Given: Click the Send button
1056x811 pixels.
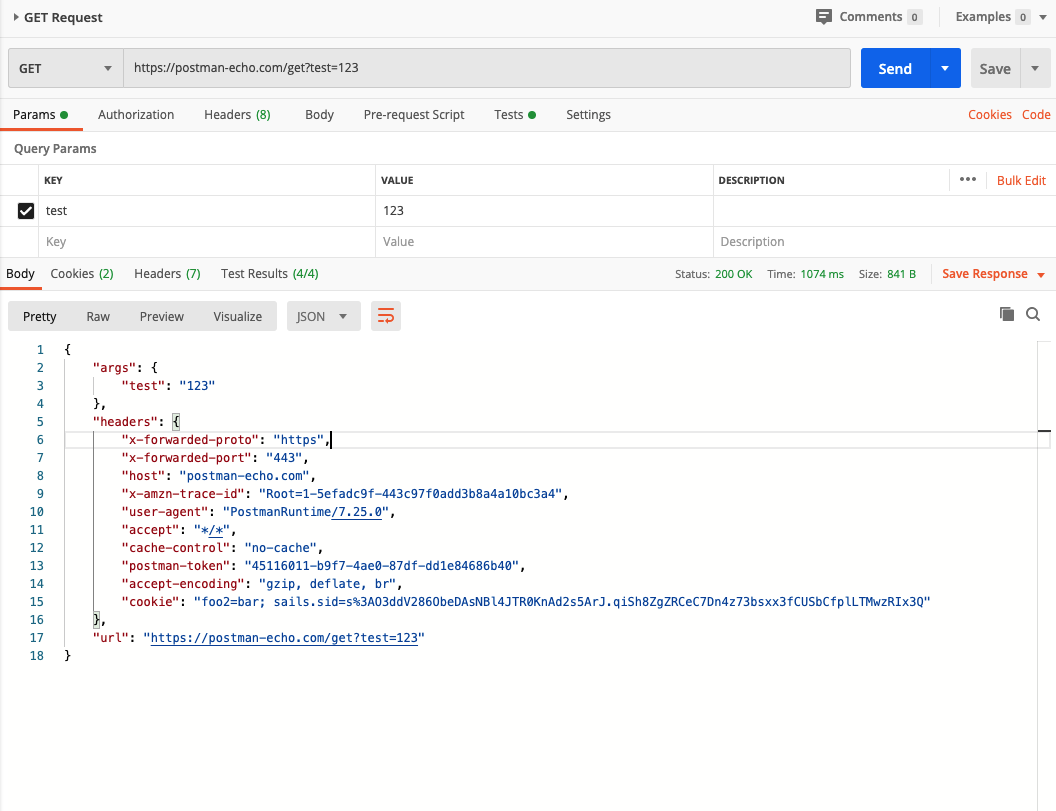Looking at the screenshot, I should point(895,68).
